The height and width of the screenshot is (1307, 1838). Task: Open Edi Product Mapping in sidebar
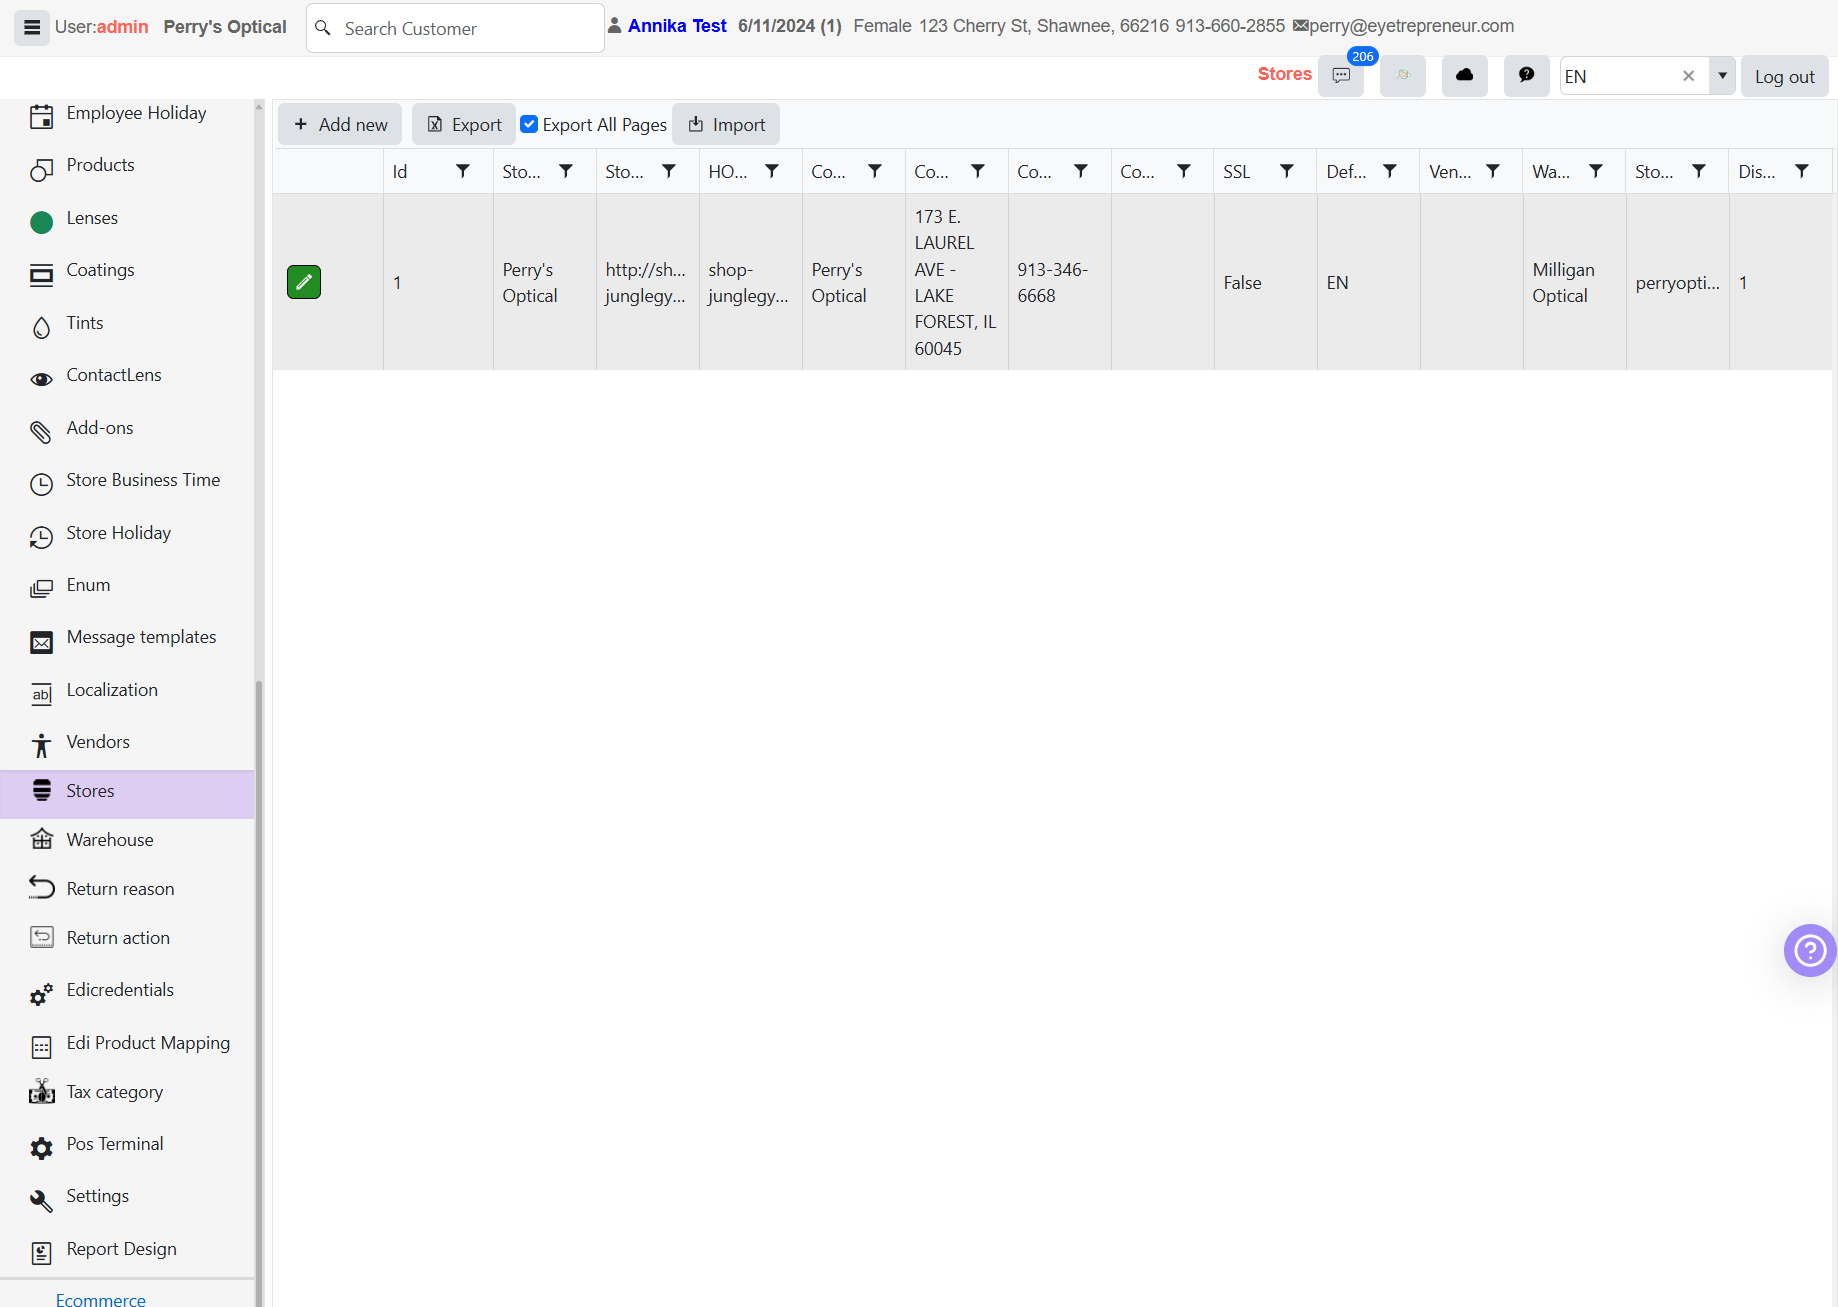tap(148, 1043)
